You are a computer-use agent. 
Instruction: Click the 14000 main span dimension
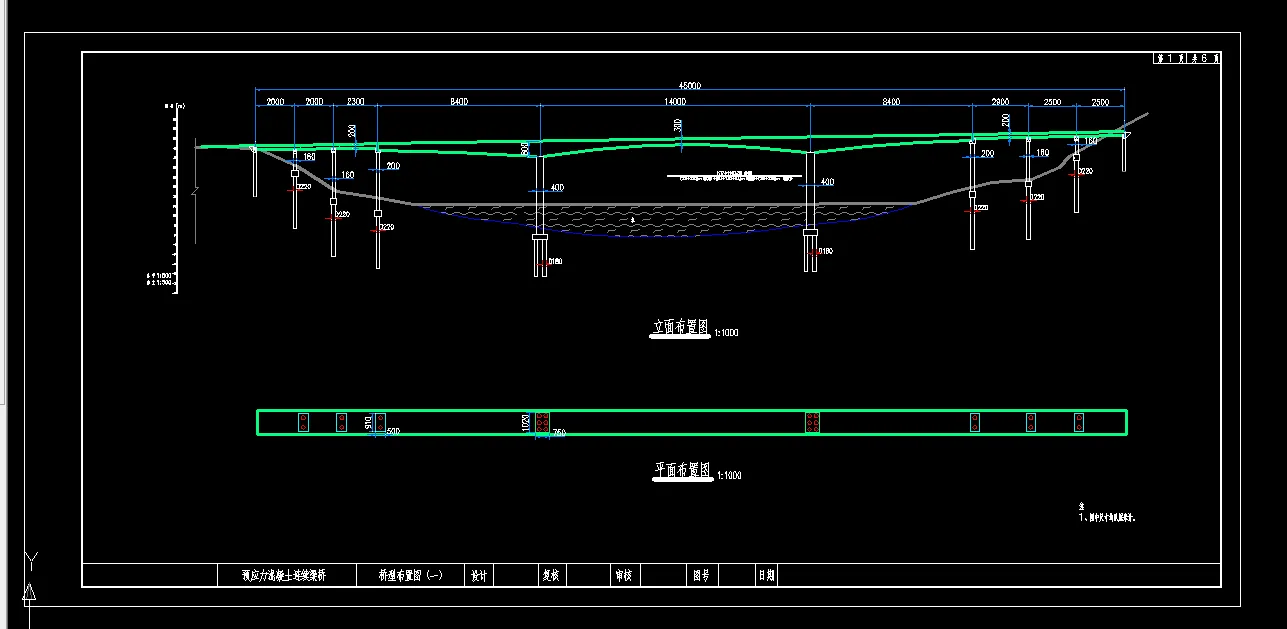675,102
